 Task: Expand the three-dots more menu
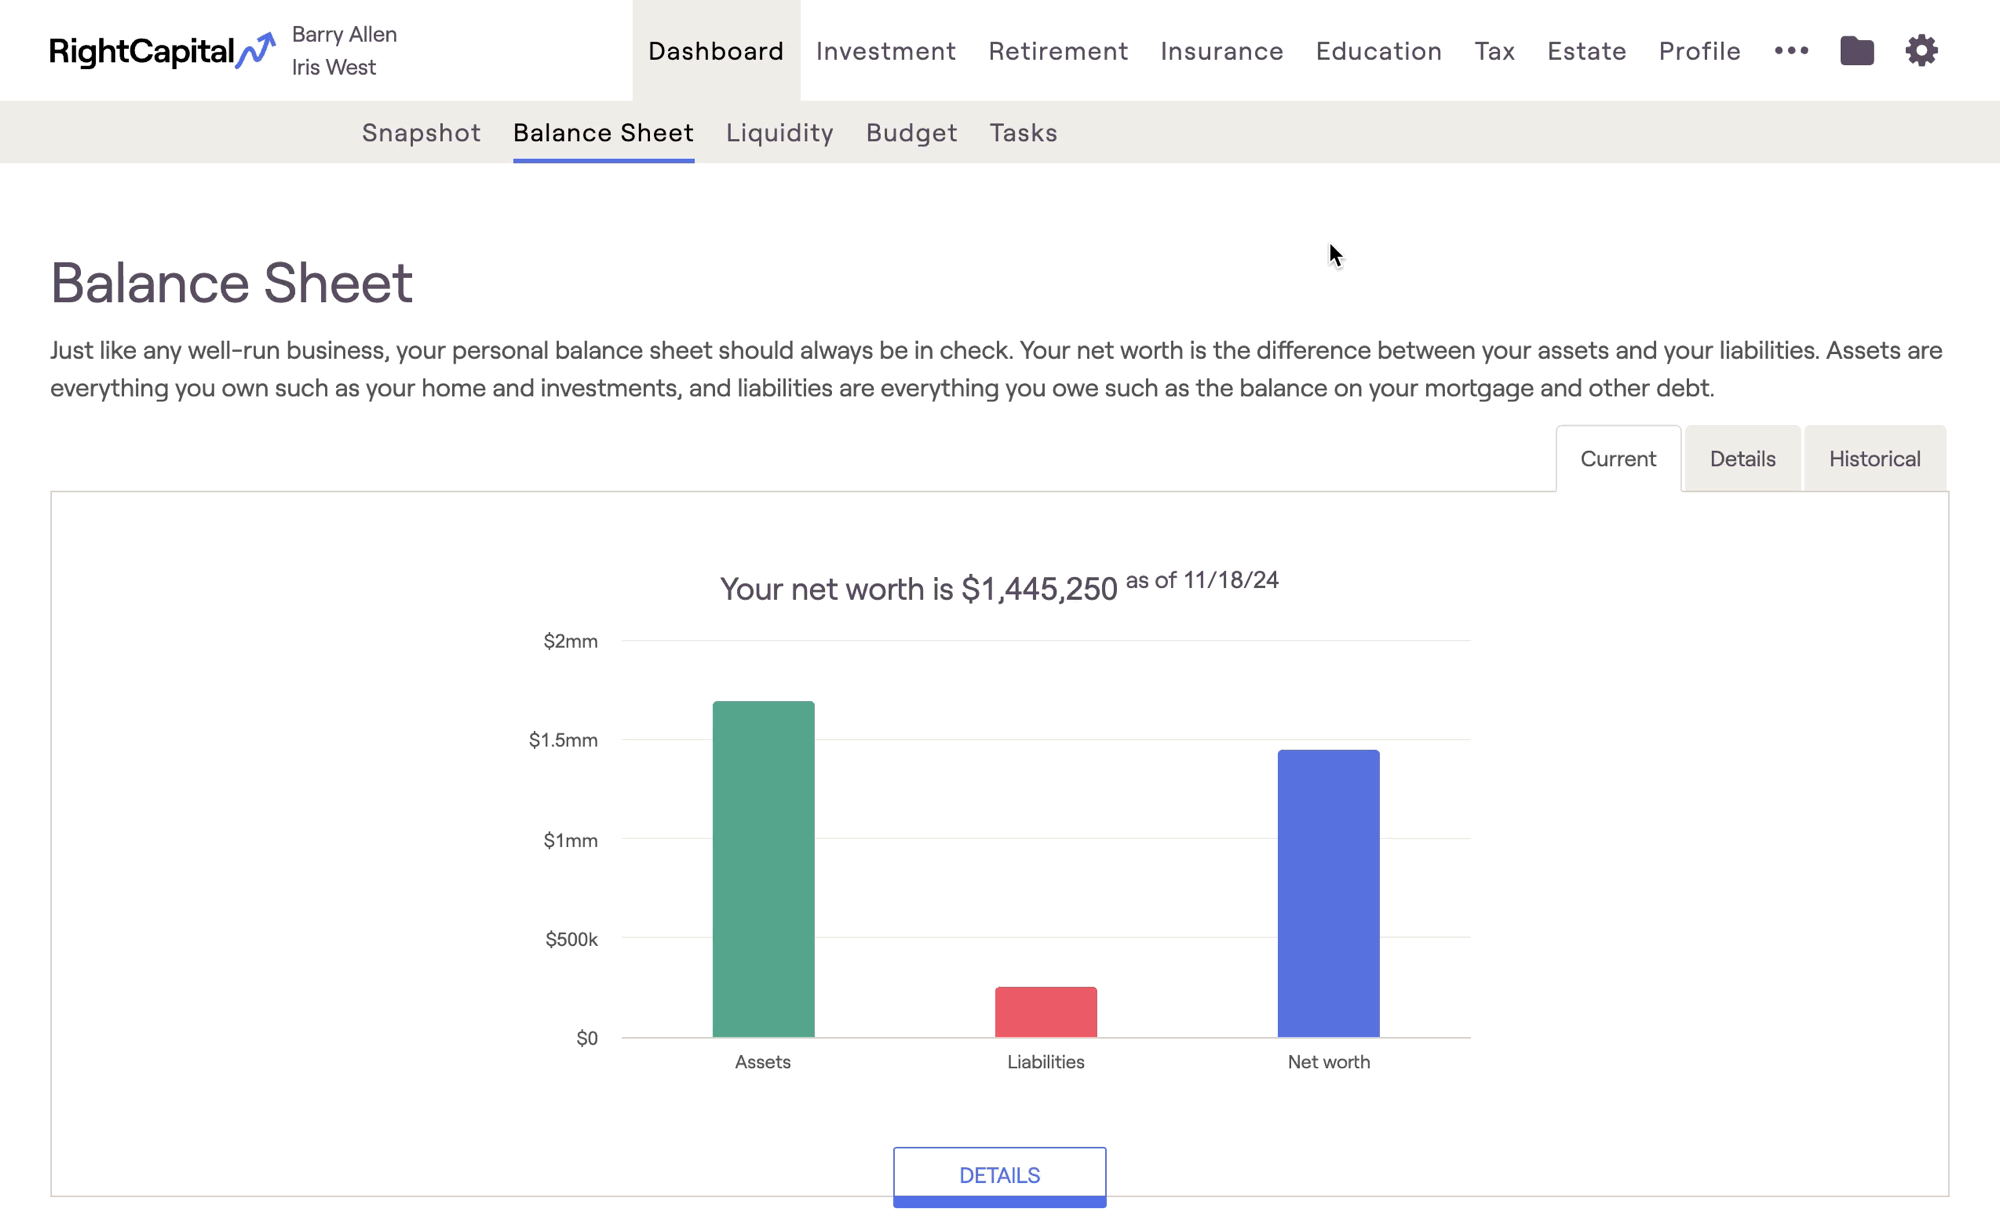pyautogui.click(x=1791, y=50)
